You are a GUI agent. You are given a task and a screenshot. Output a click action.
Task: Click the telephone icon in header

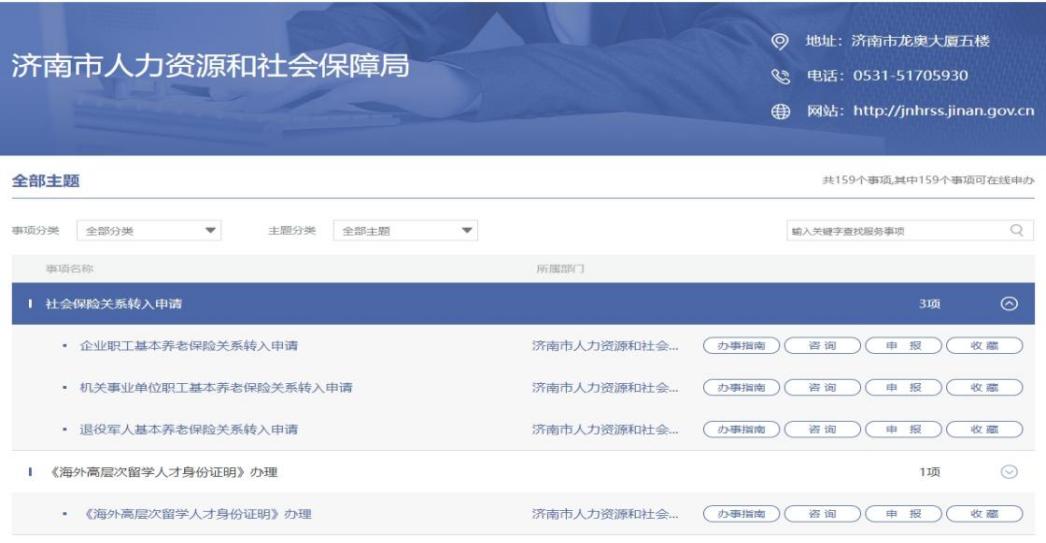pyautogui.click(x=783, y=76)
